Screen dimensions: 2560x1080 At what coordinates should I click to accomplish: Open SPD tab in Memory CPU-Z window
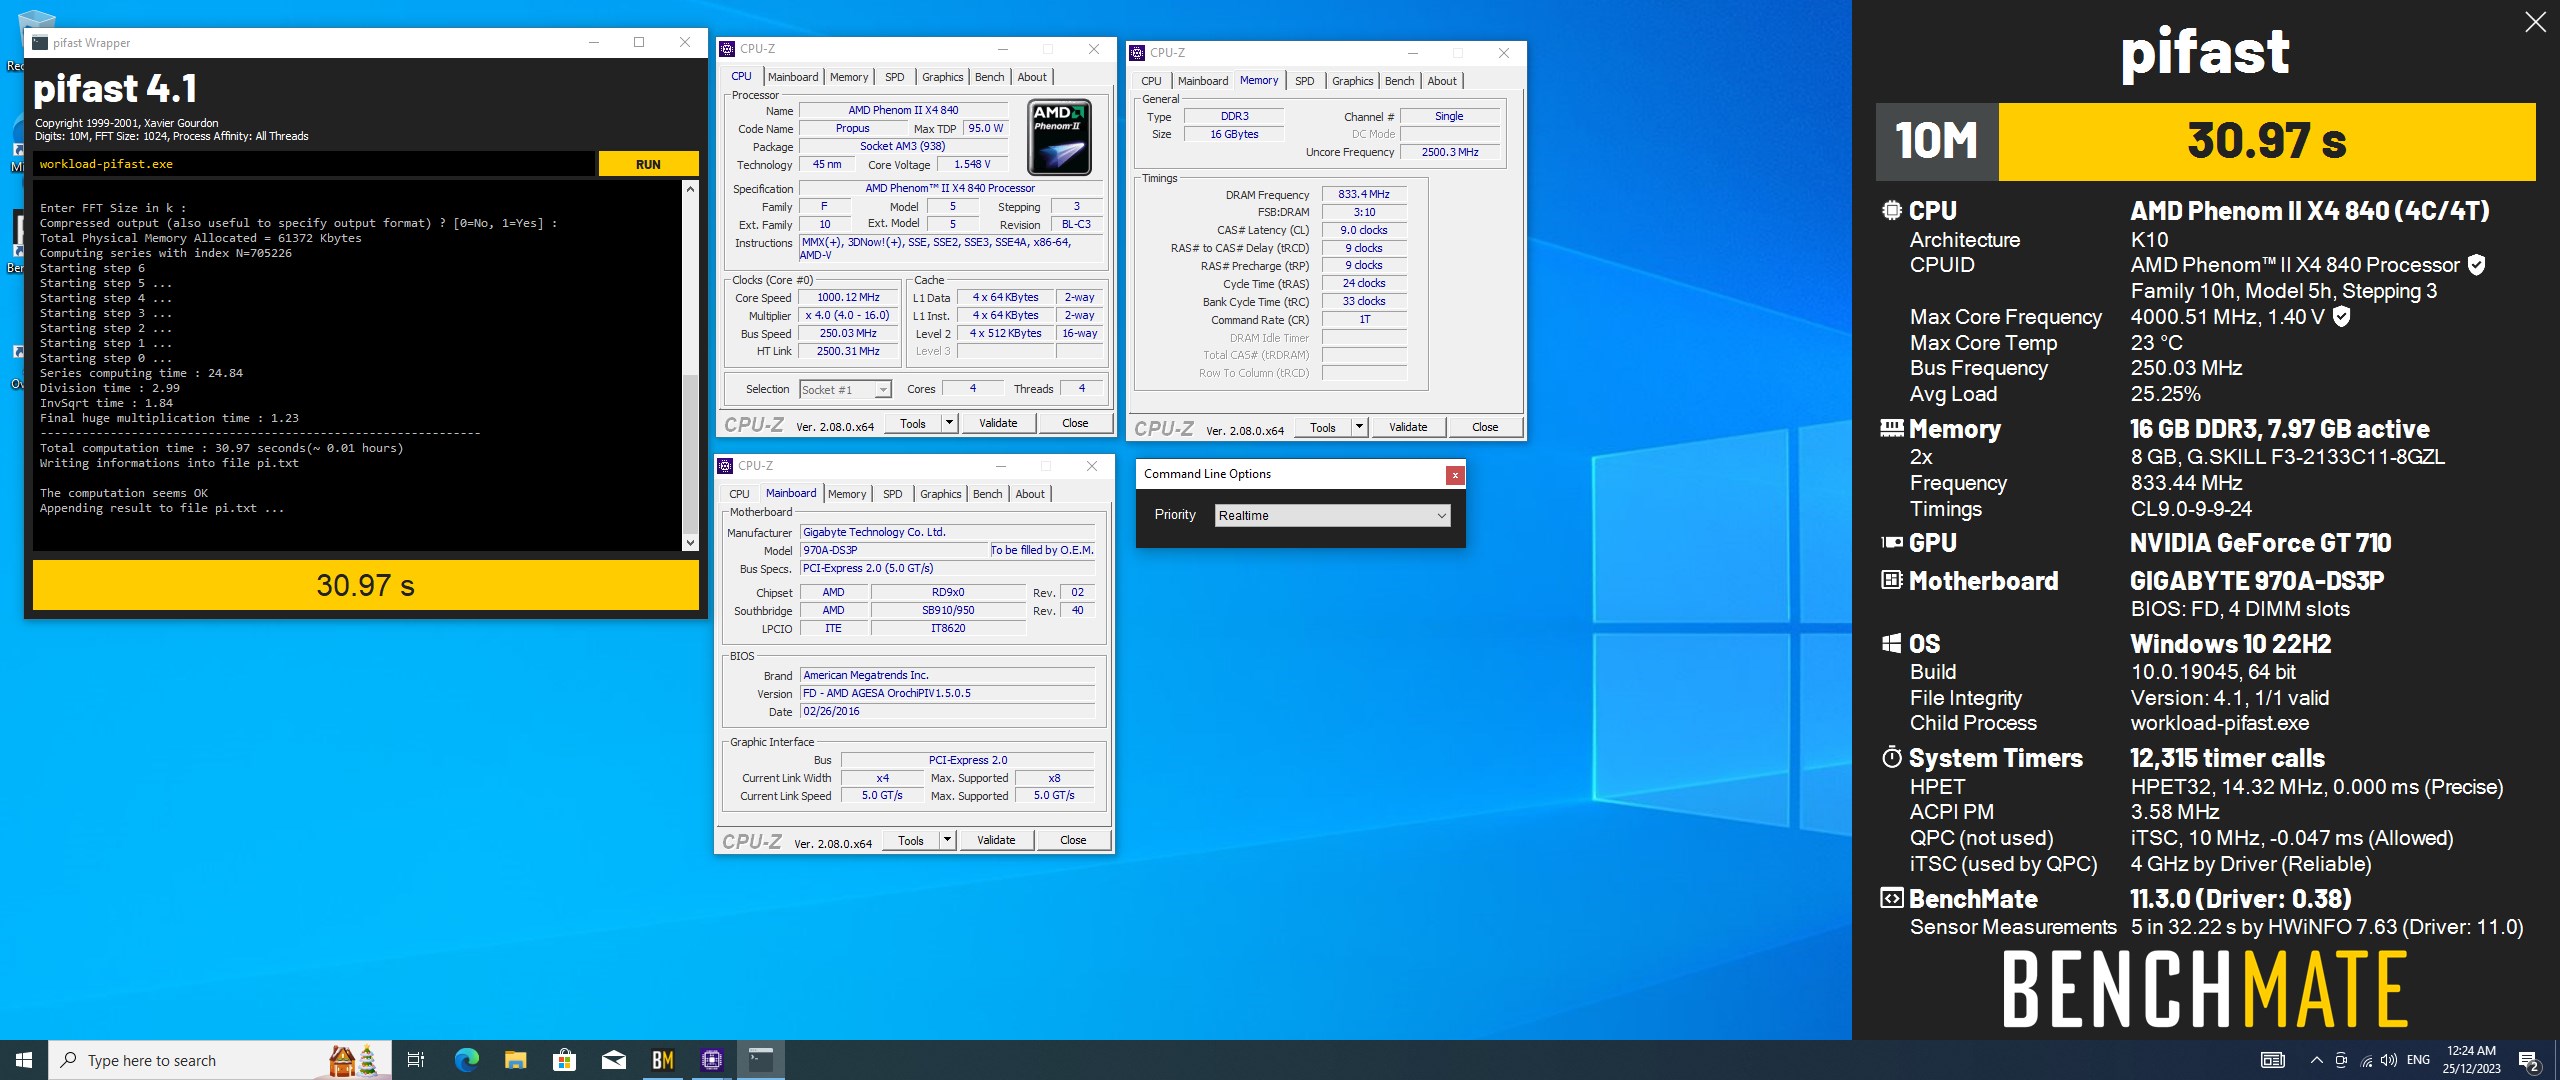pyautogui.click(x=1305, y=81)
